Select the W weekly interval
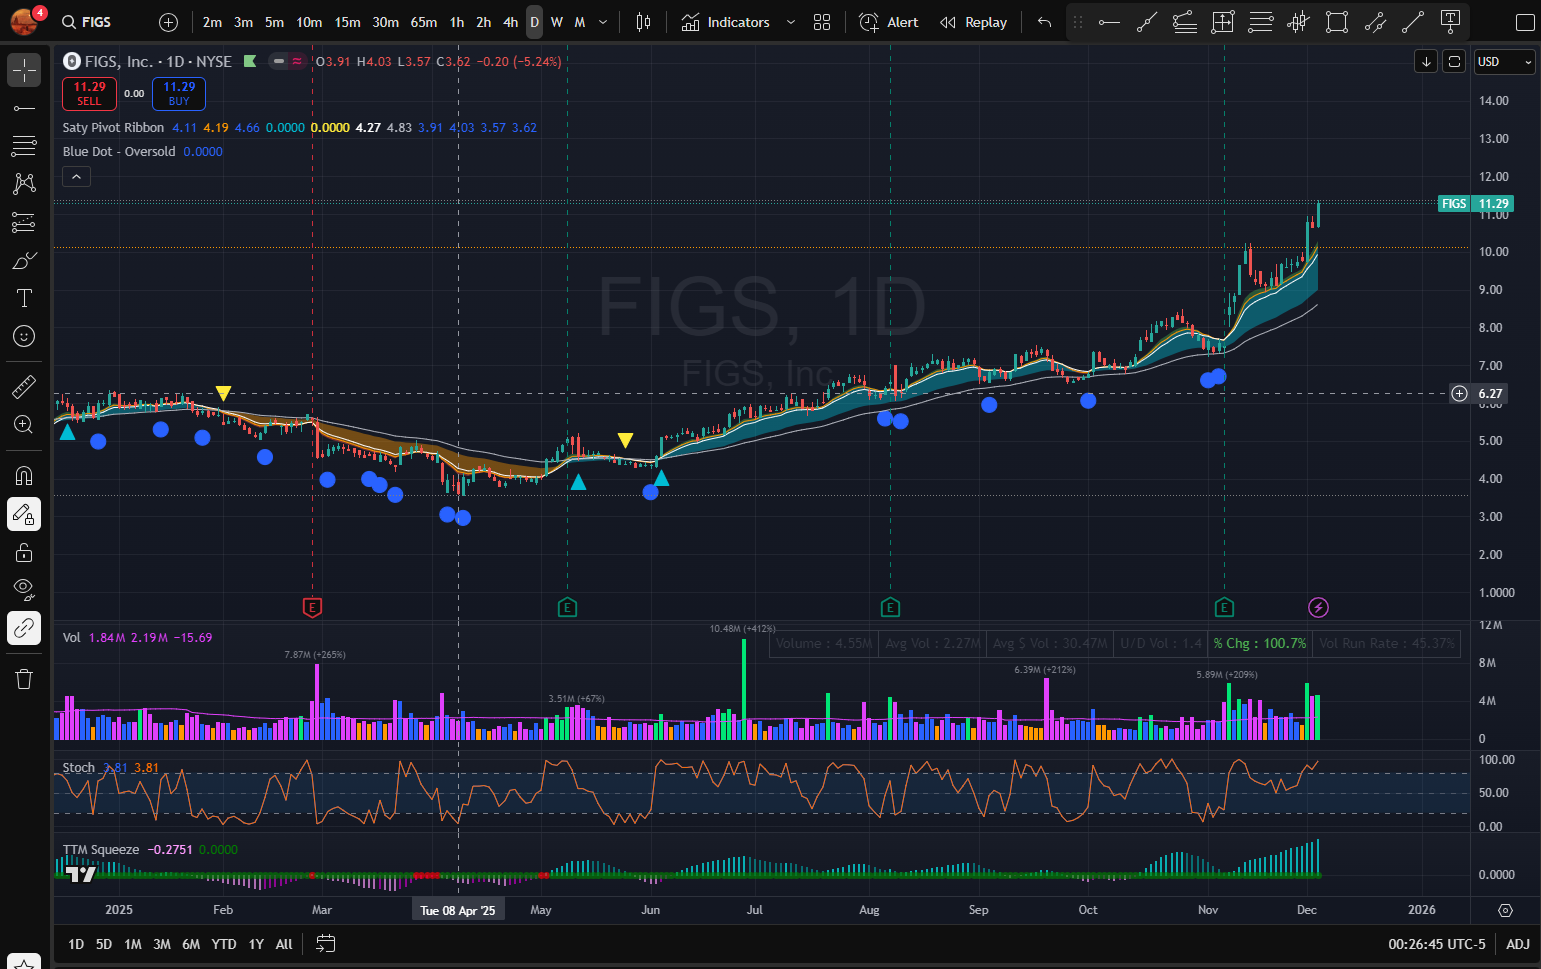Viewport: 1541px width, 969px height. coord(557,22)
